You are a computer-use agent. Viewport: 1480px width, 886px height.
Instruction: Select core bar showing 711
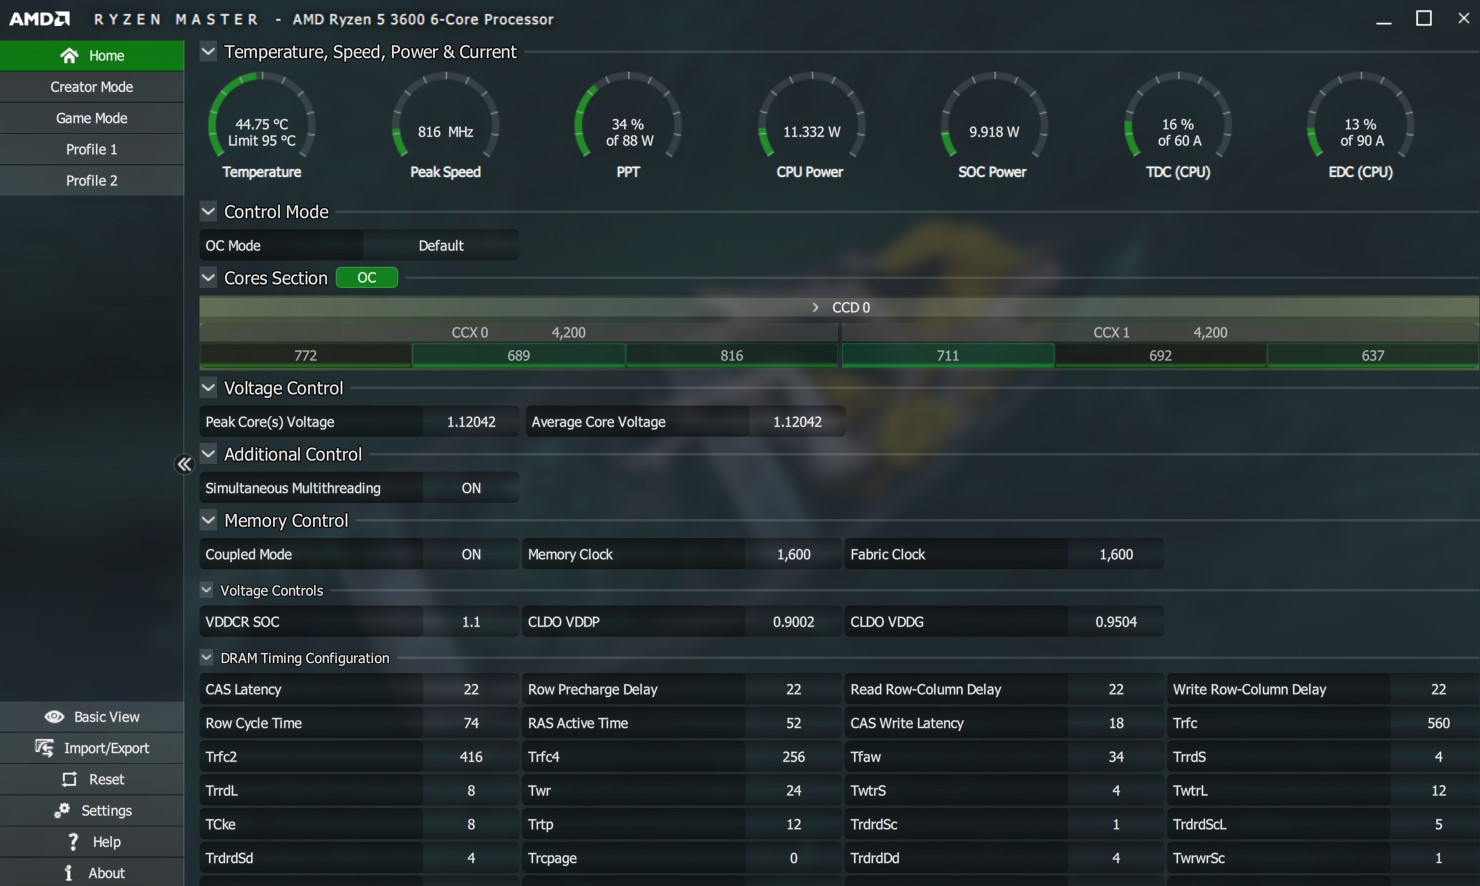point(948,355)
